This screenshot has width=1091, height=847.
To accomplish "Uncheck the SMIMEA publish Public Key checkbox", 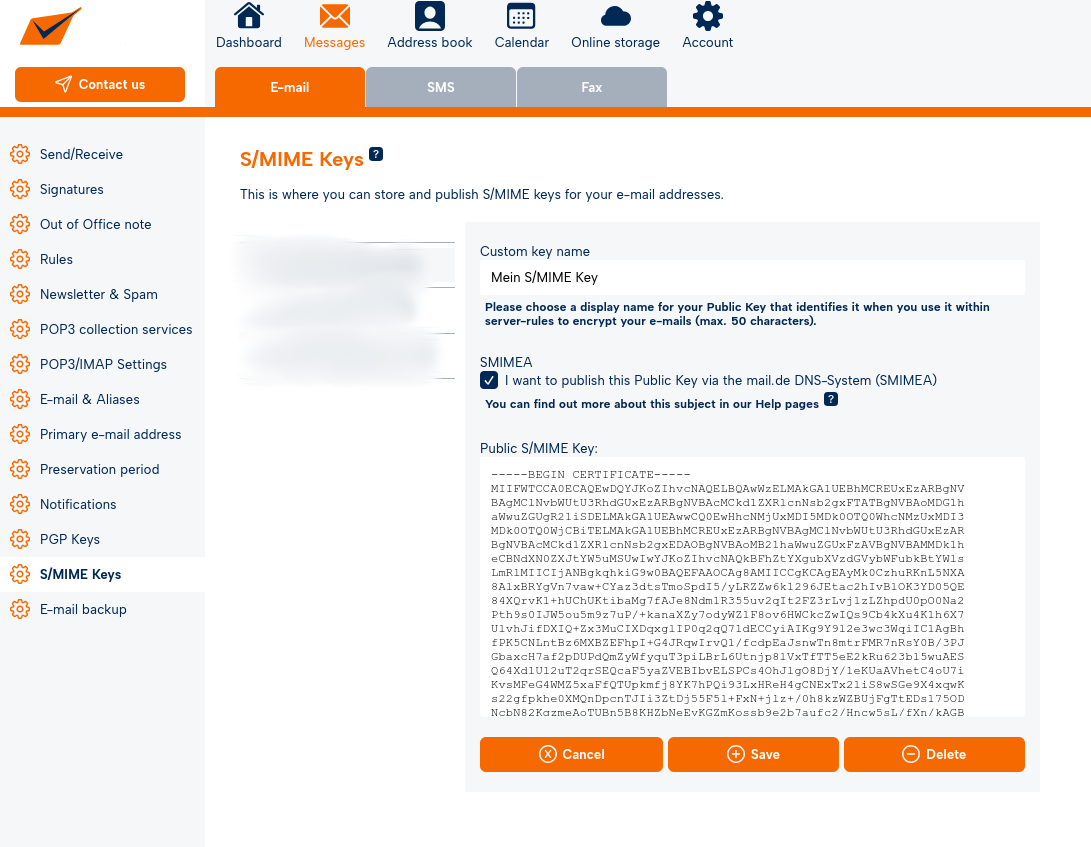I will tap(489, 380).
